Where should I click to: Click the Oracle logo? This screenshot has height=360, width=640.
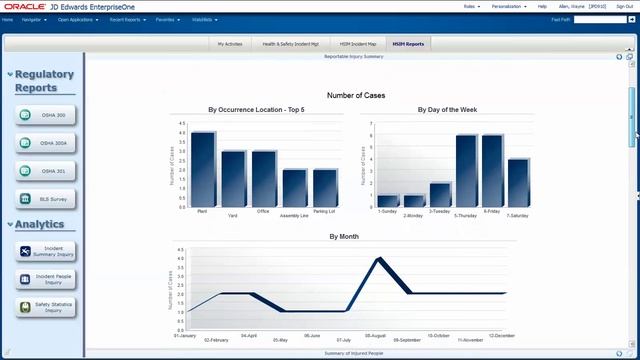[x=25, y=7]
